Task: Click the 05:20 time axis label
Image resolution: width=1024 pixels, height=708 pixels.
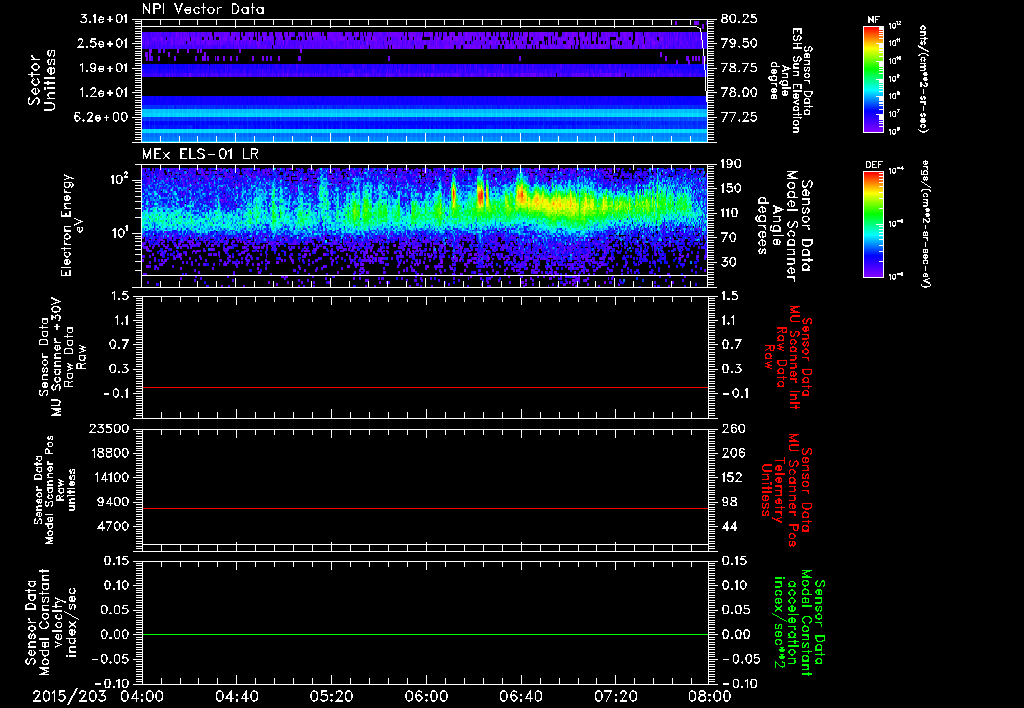Action: pyautogui.click(x=331, y=696)
